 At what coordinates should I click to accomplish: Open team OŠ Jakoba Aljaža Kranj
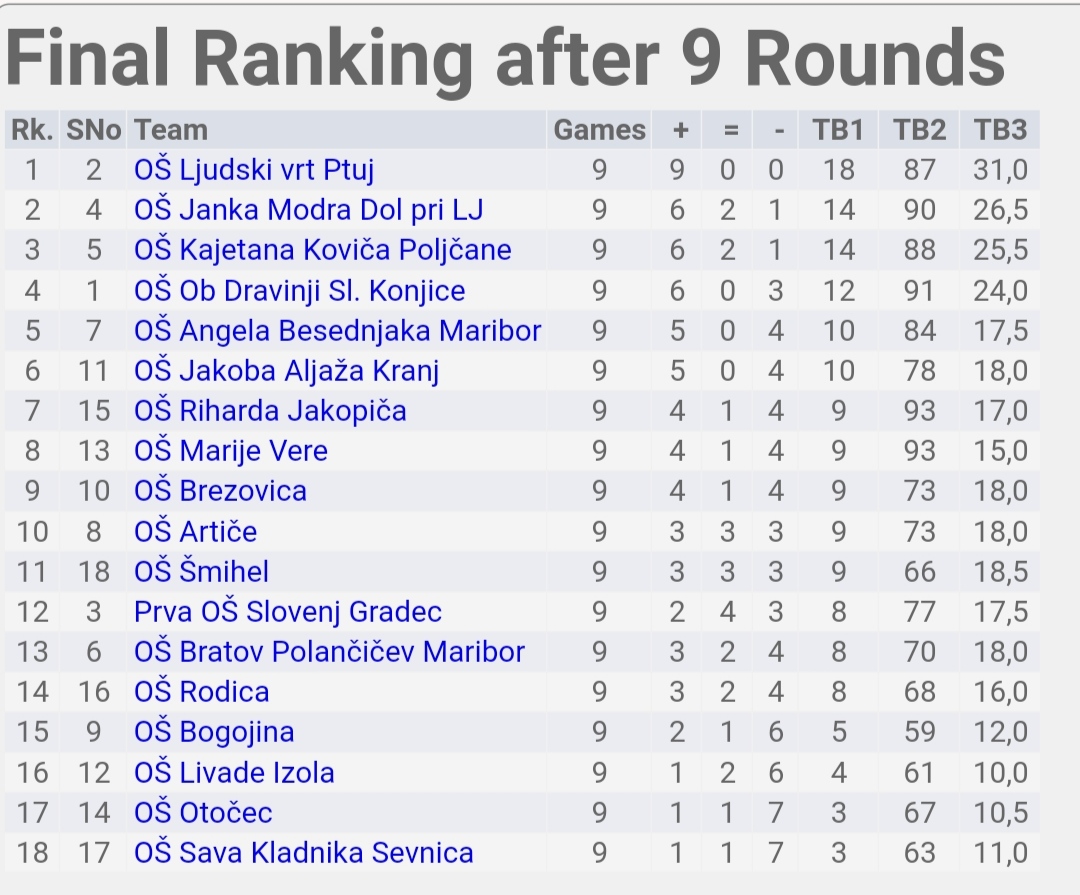(x=287, y=370)
